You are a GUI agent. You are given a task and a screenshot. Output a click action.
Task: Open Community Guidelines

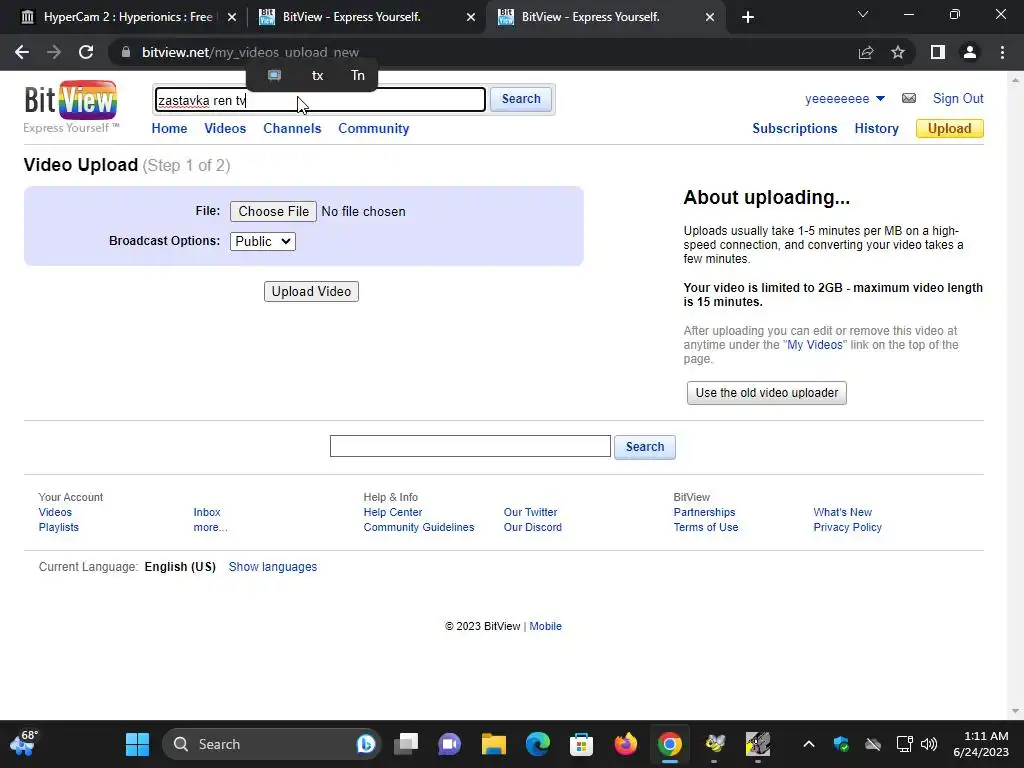tap(419, 527)
